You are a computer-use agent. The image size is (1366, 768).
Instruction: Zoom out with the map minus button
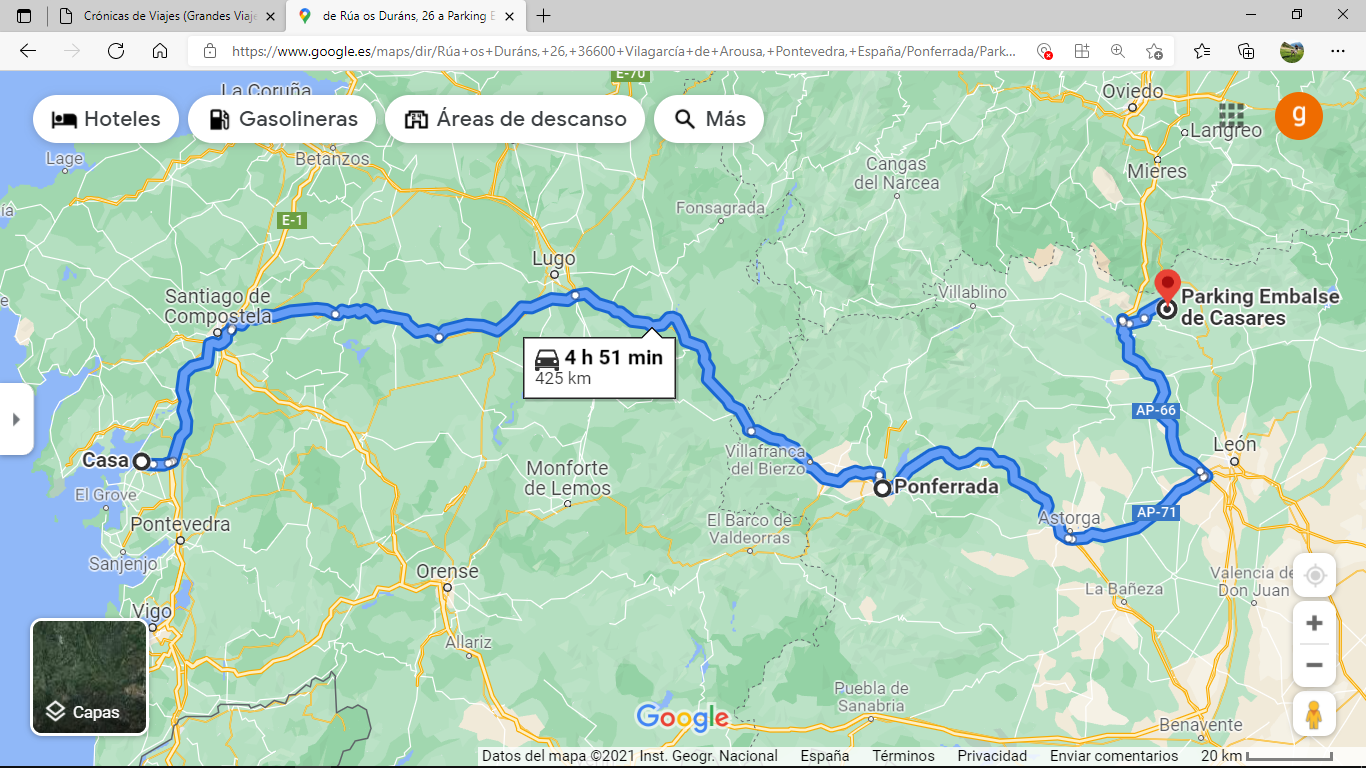1314,665
